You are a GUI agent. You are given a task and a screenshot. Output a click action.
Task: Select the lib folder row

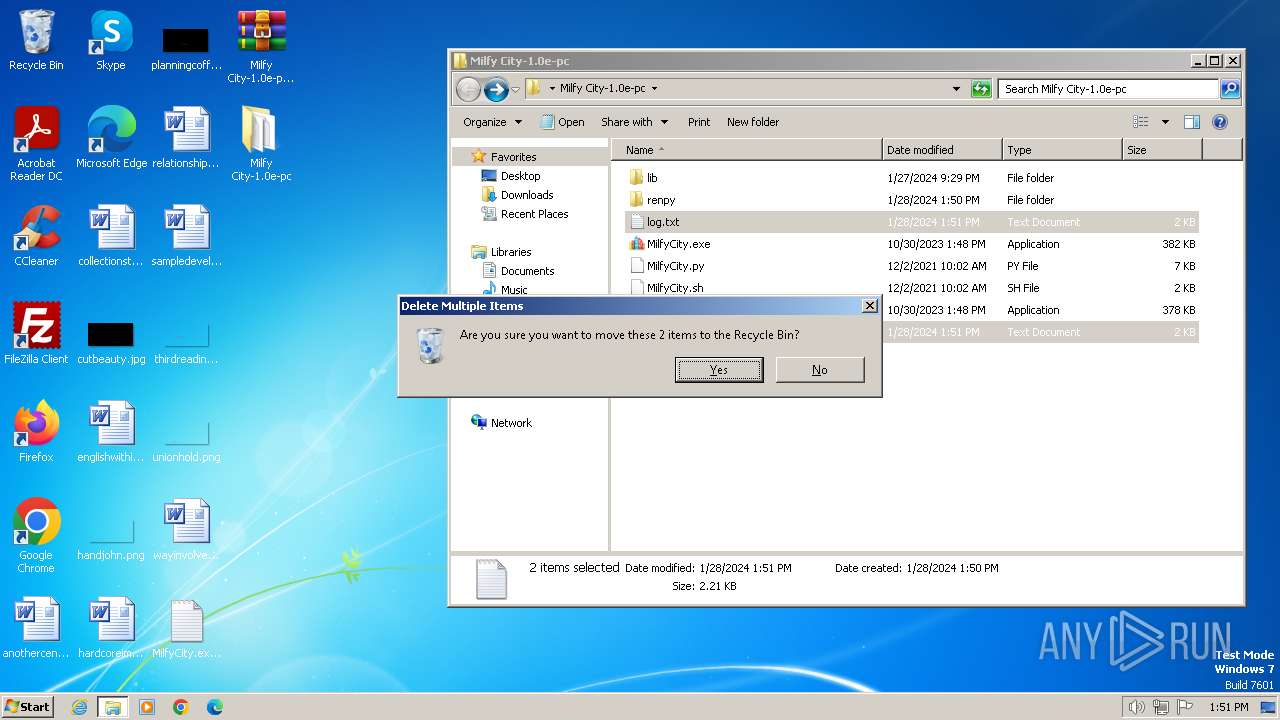click(911, 178)
